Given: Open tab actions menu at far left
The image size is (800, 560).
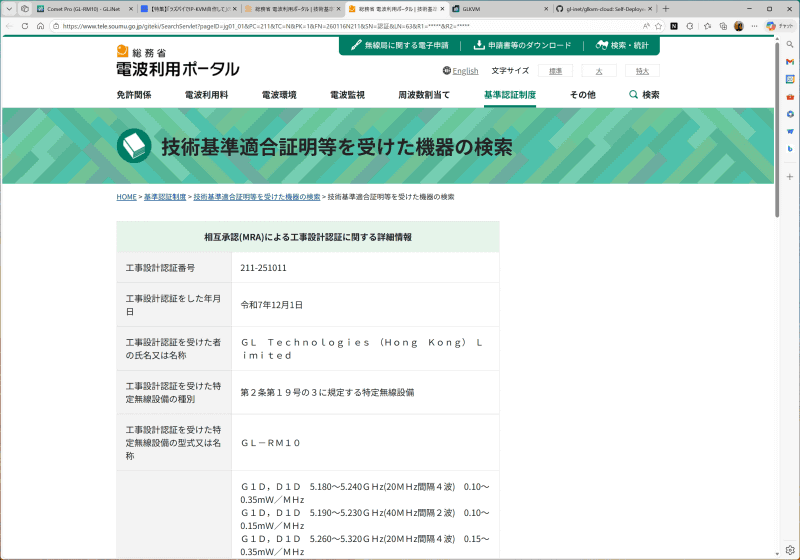Looking at the screenshot, I should point(9,9).
